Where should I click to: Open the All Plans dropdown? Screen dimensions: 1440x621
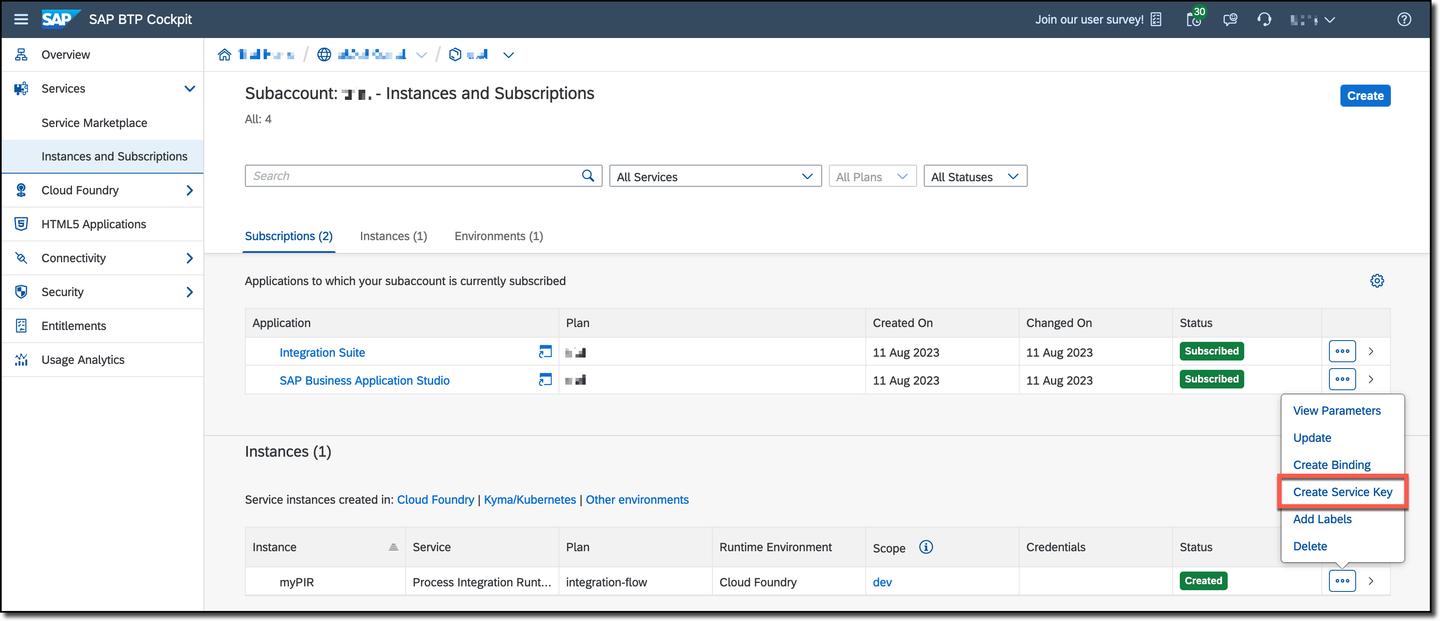872,176
